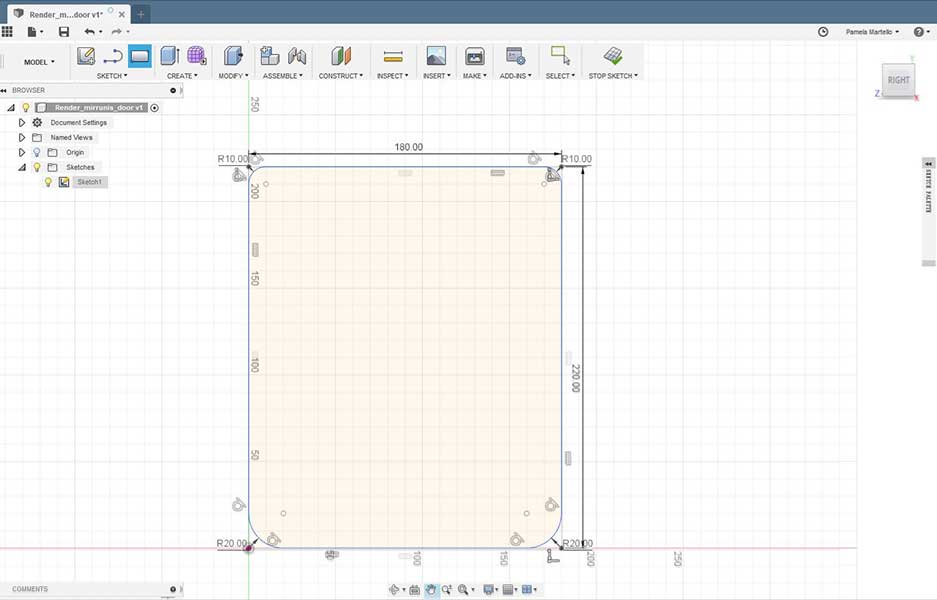Open the Help question mark icon
The height and width of the screenshot is (600, 937).
(x=918, y=32)
